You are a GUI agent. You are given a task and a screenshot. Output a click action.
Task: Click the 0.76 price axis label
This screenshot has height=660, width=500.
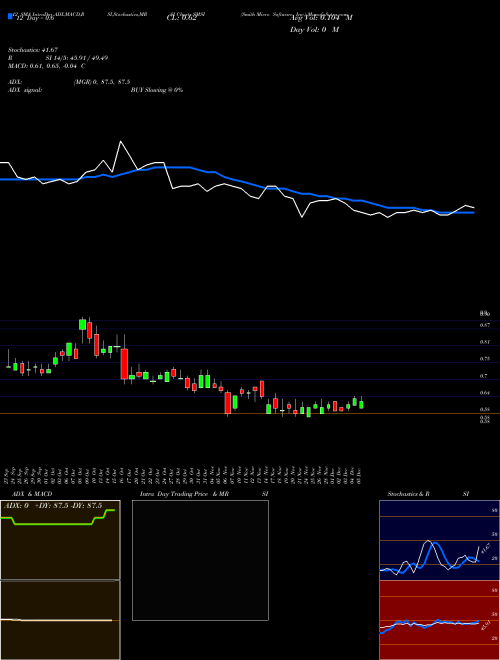pos(484,359)
